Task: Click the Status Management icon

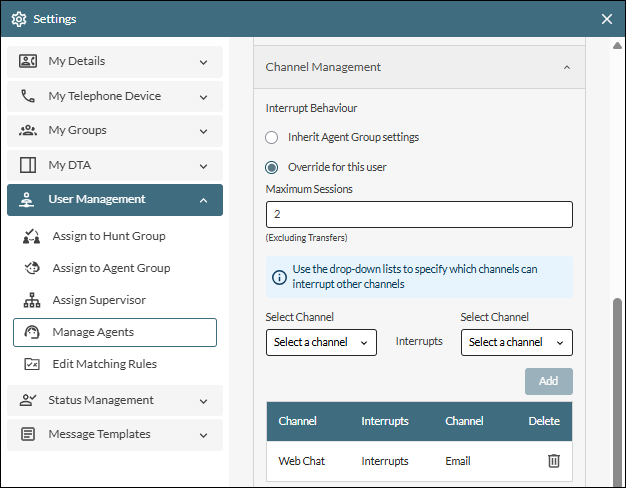Action: coord(28,401)
